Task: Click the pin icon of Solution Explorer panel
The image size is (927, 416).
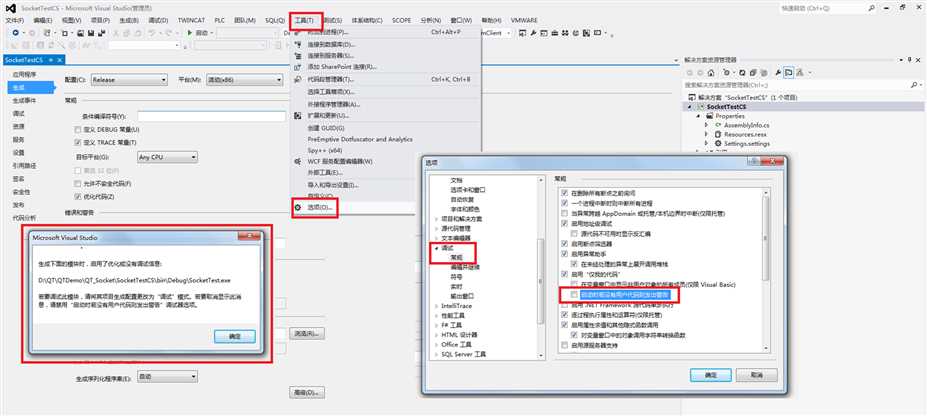Action: (x=909, y=60)
